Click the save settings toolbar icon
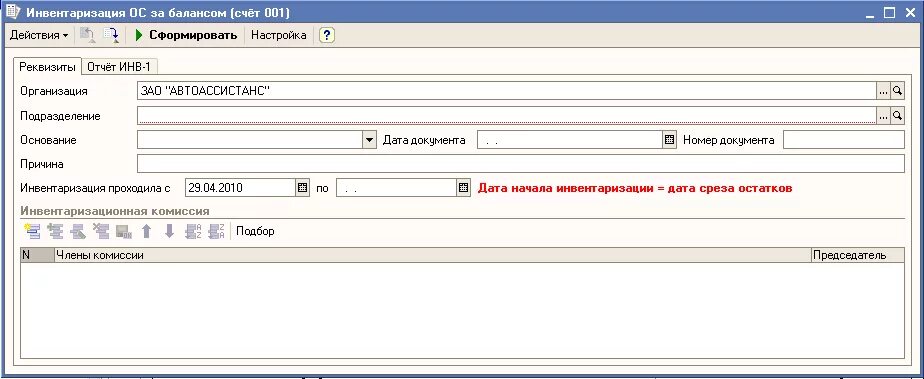Image resolution: width=924 pixels, height=379 pixels. point(111,35)
